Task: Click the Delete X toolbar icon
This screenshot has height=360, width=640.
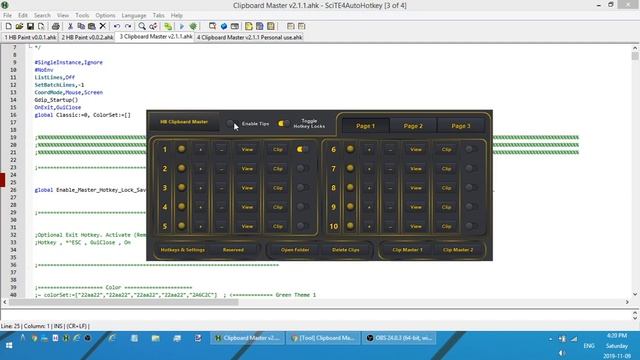Action: (x=103, y=26)
